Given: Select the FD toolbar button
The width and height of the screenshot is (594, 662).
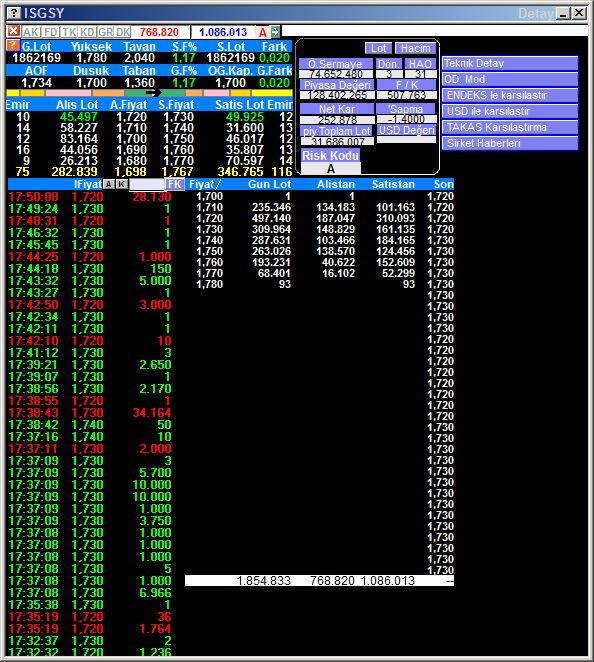Looking at the screenshot, I should tap(51, 32).
